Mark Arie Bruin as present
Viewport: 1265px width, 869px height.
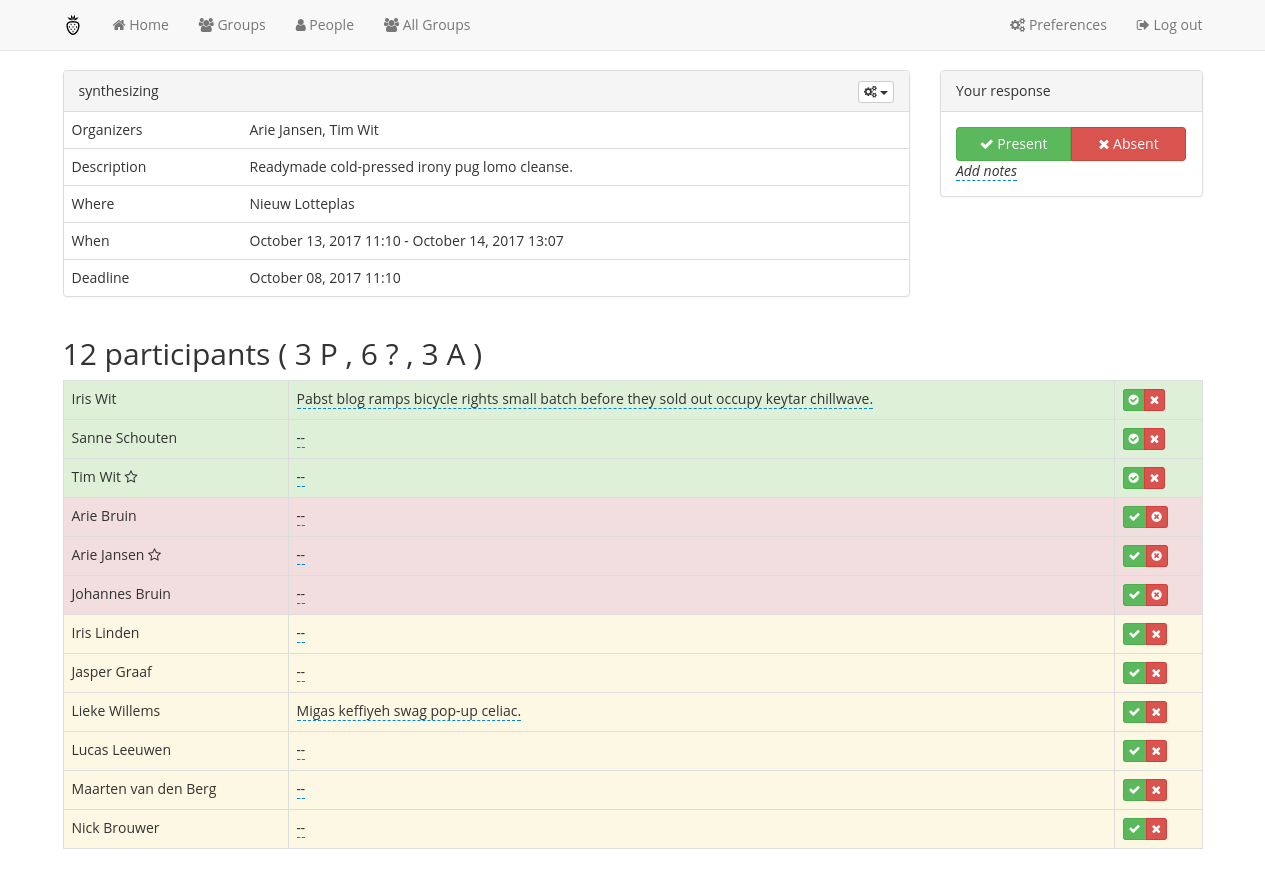pos(1134,517)
